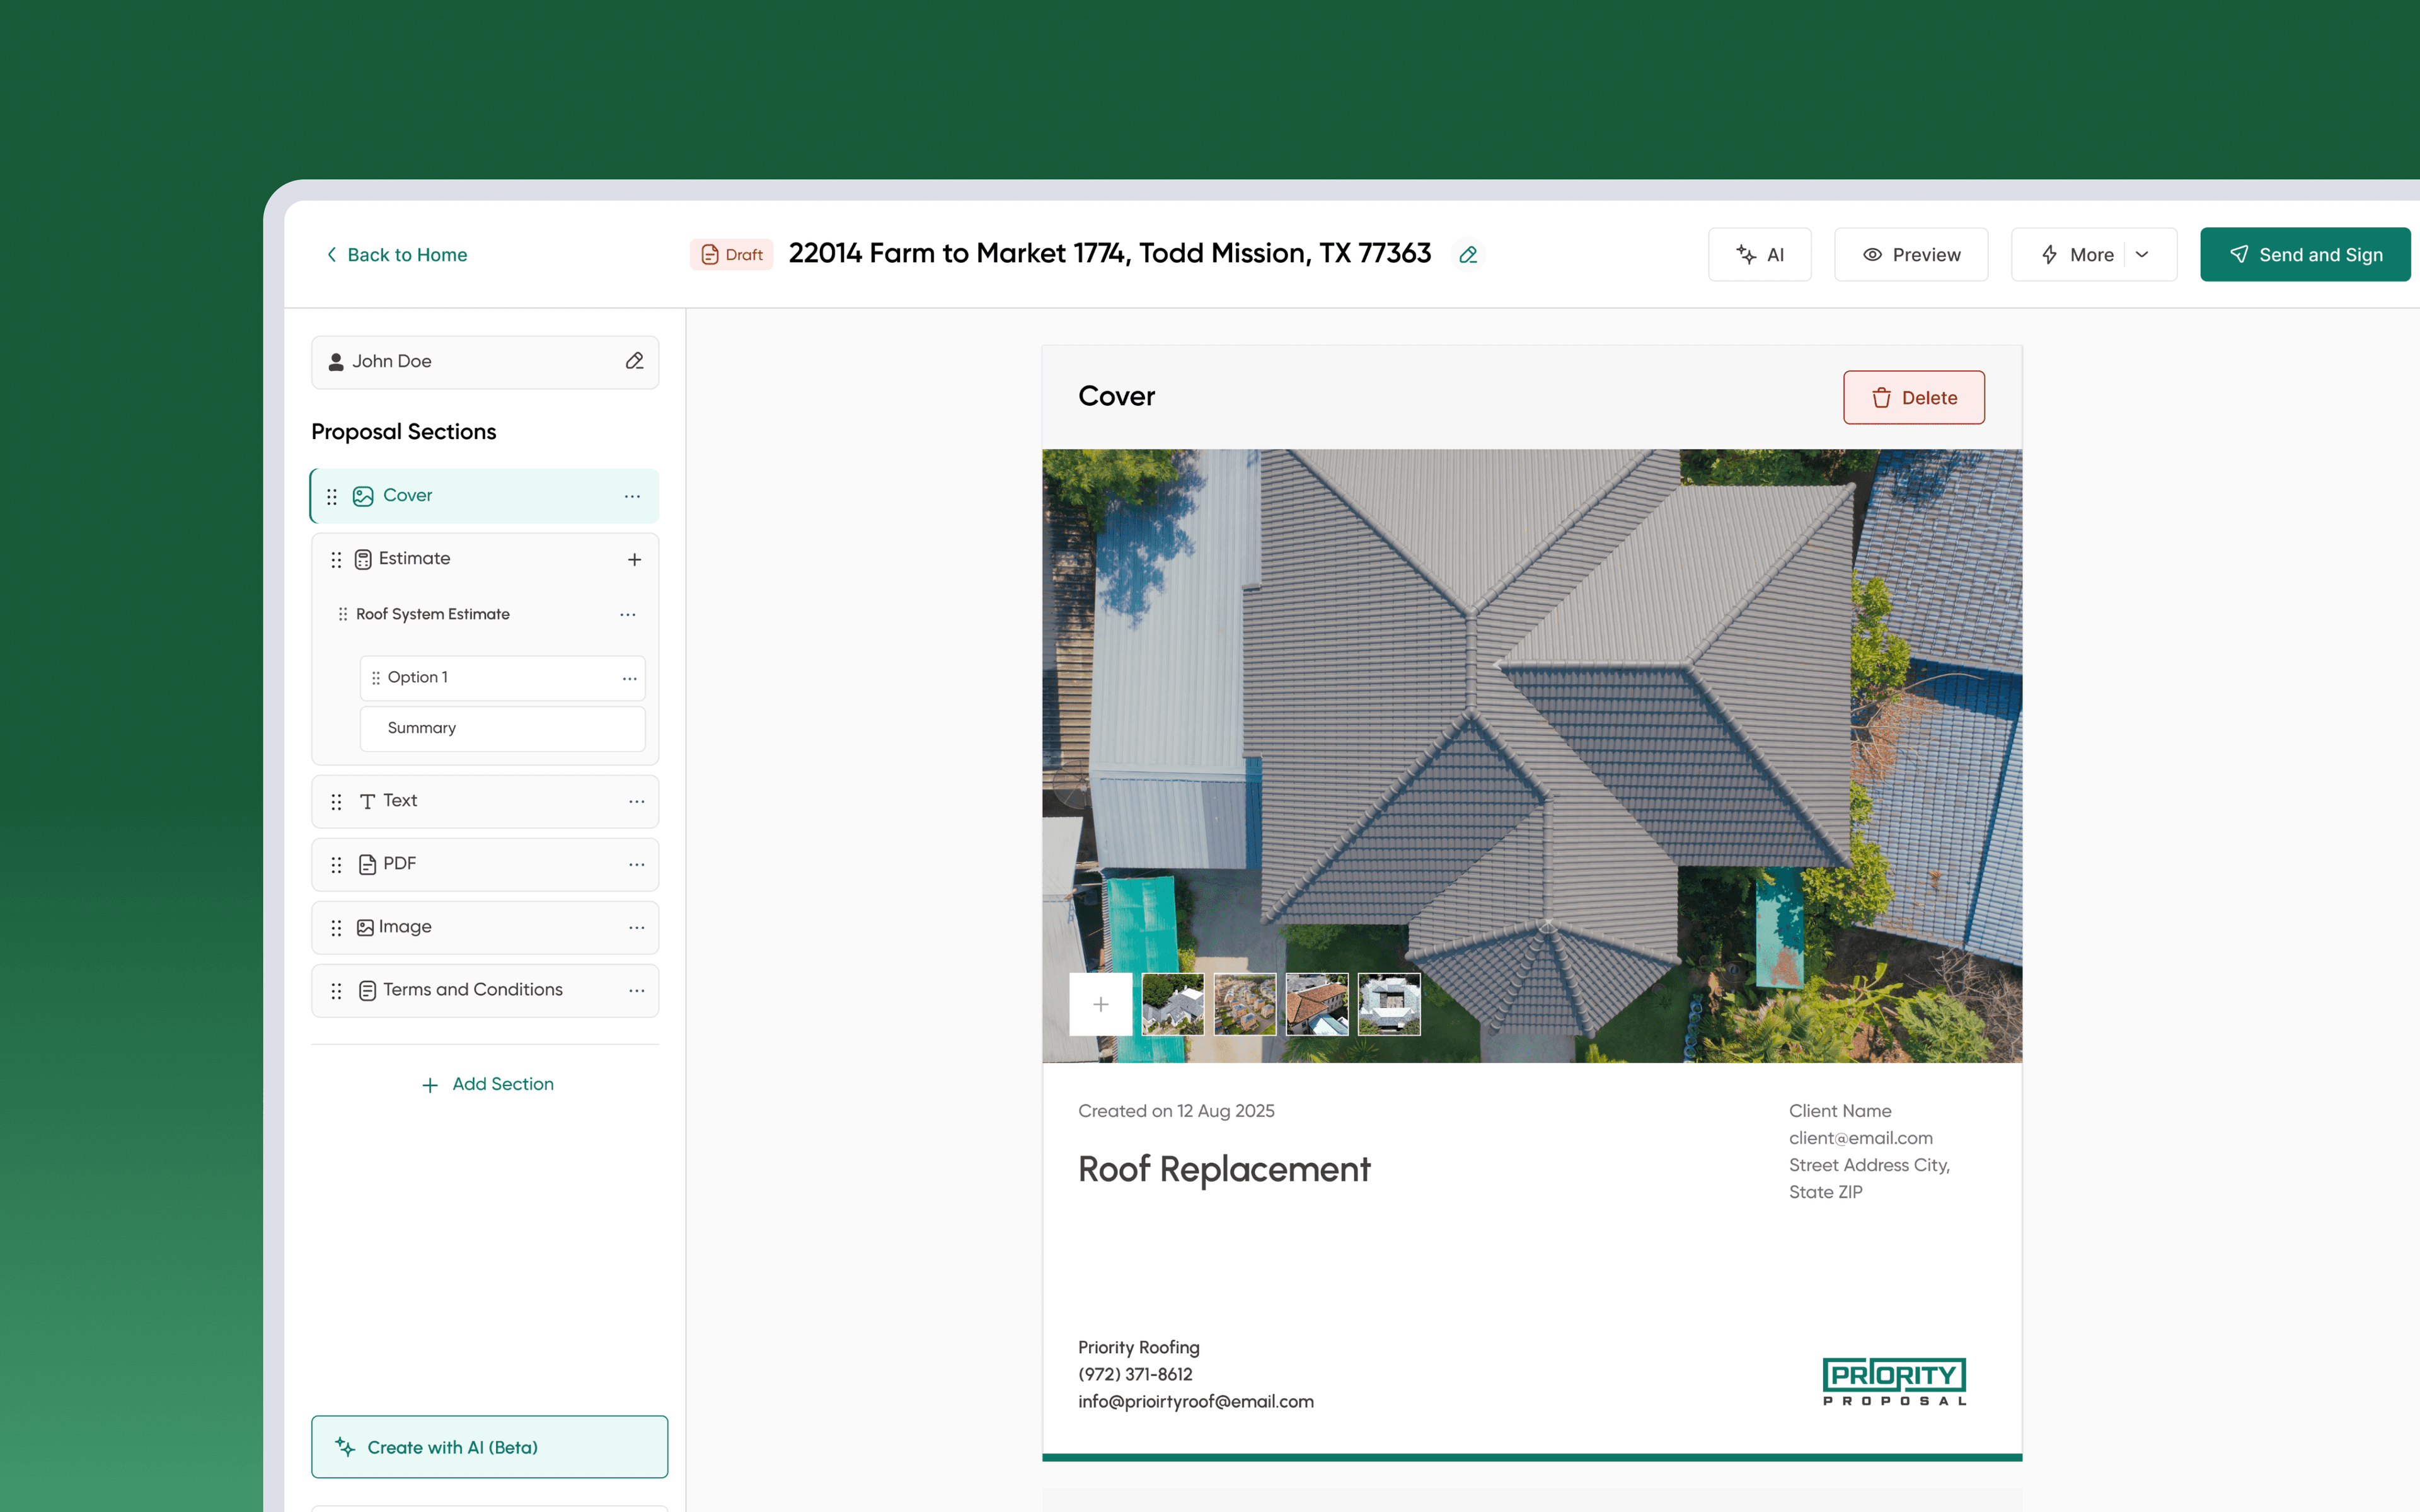Click the plus icon on Estimate row
Viewport: 2420px width, 1512px height.
click(634, 560)
